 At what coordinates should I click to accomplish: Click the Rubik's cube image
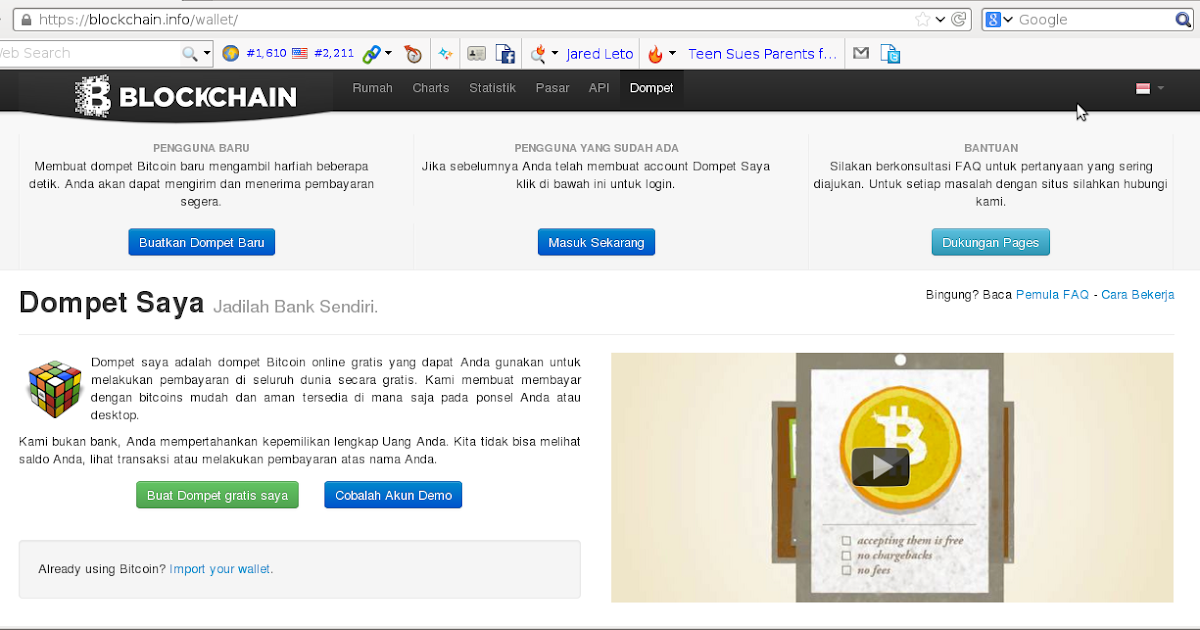[x=54, y=387]
